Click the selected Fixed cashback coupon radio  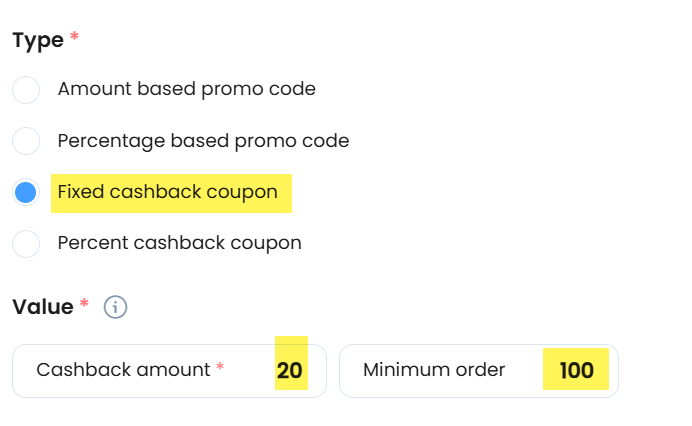tap(26, 192)
